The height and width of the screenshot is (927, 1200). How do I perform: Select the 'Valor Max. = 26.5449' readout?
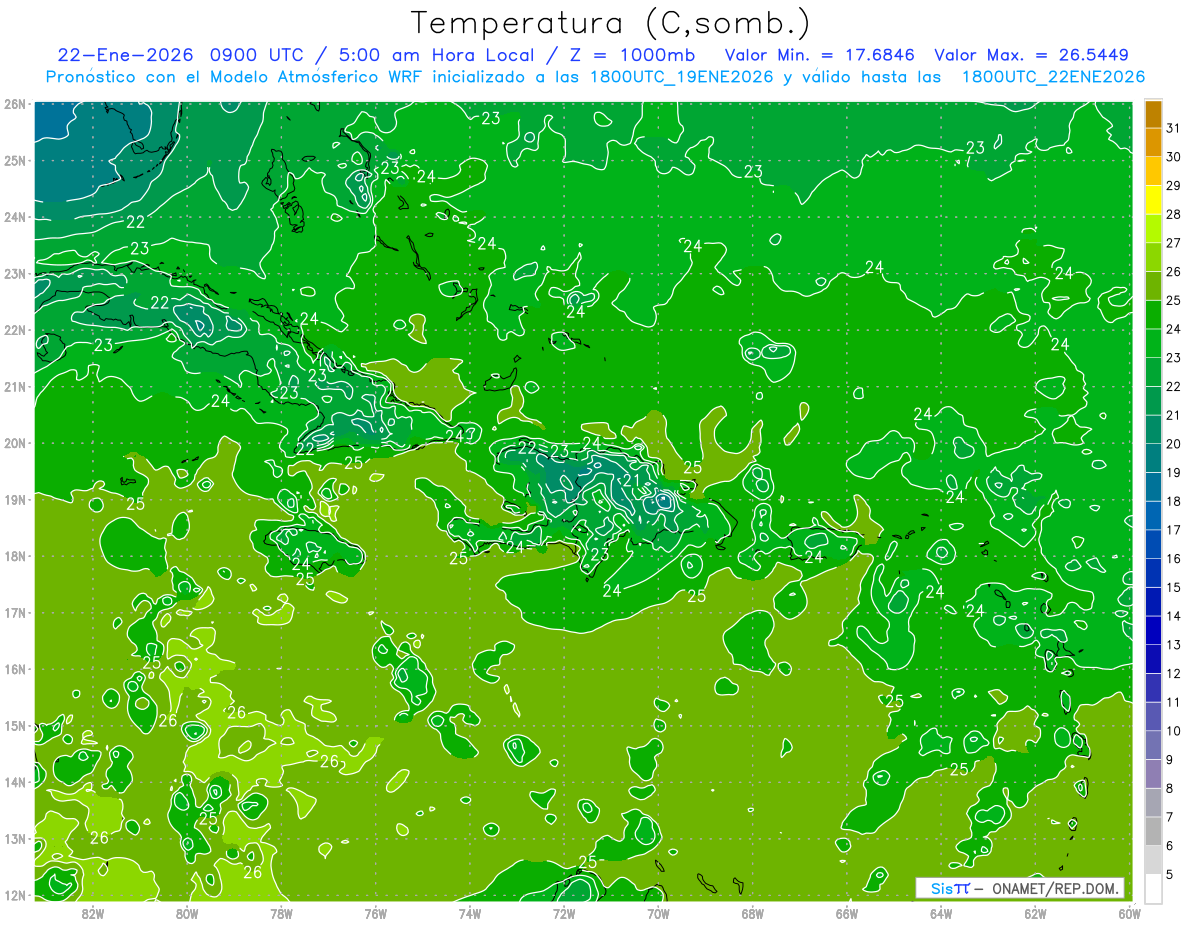click(1032, 55)
